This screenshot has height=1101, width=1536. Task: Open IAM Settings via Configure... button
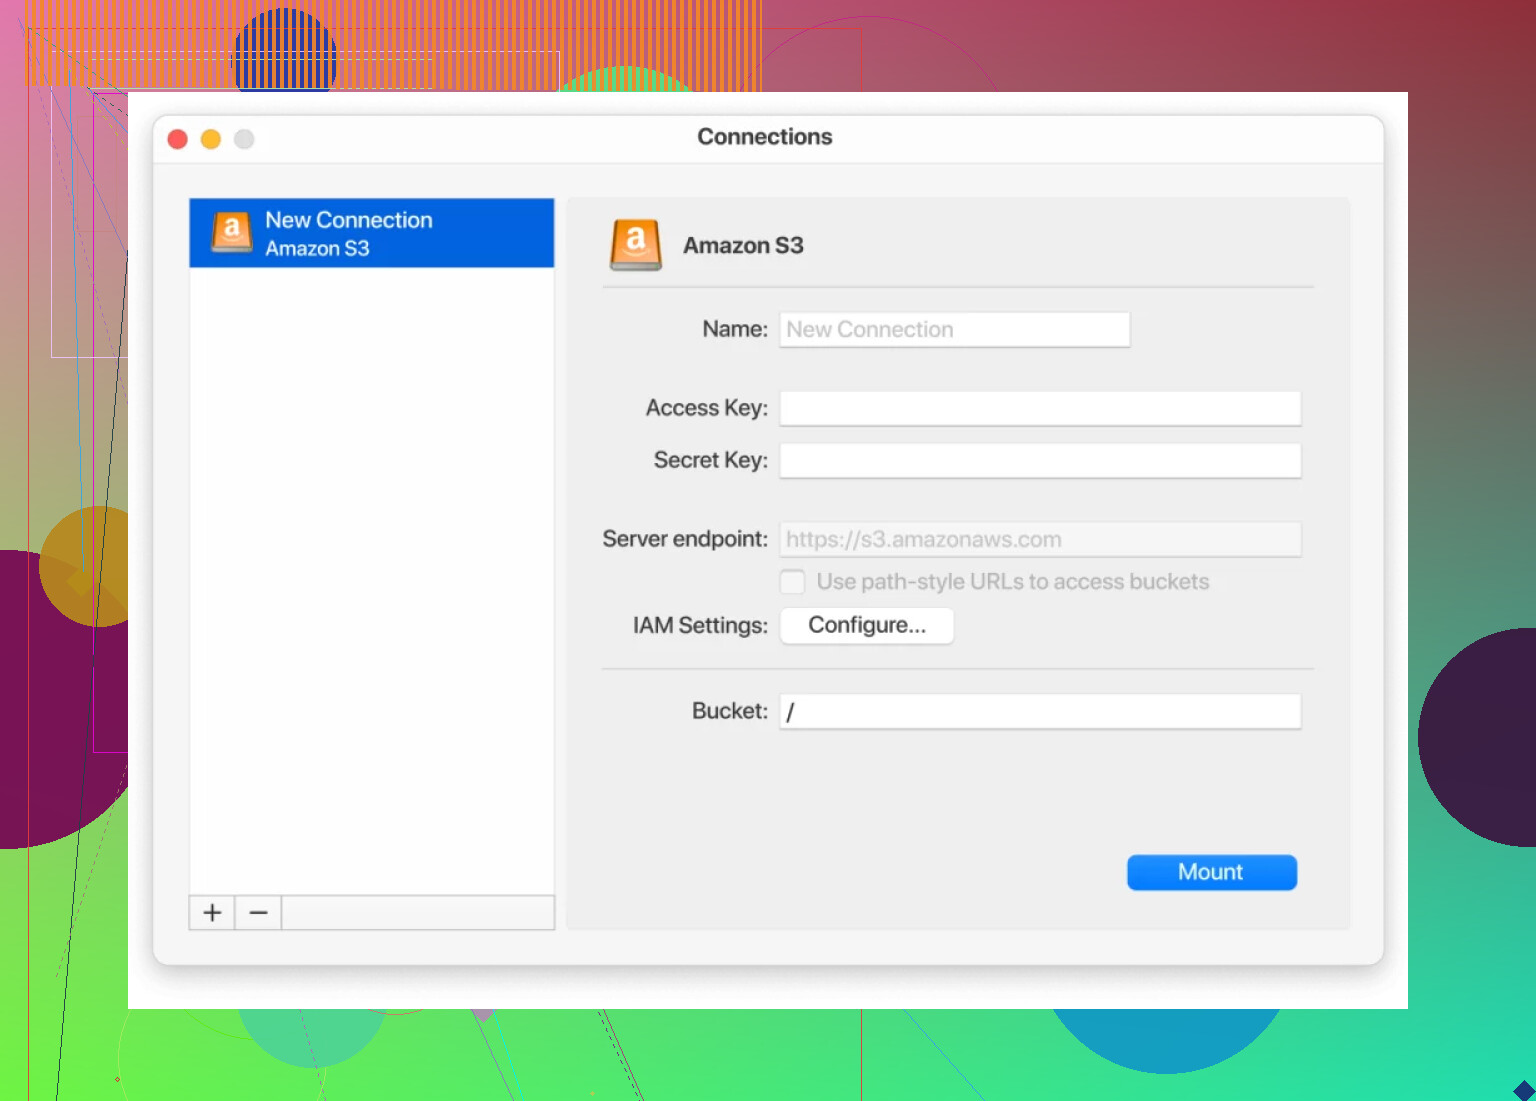(866, 626)
